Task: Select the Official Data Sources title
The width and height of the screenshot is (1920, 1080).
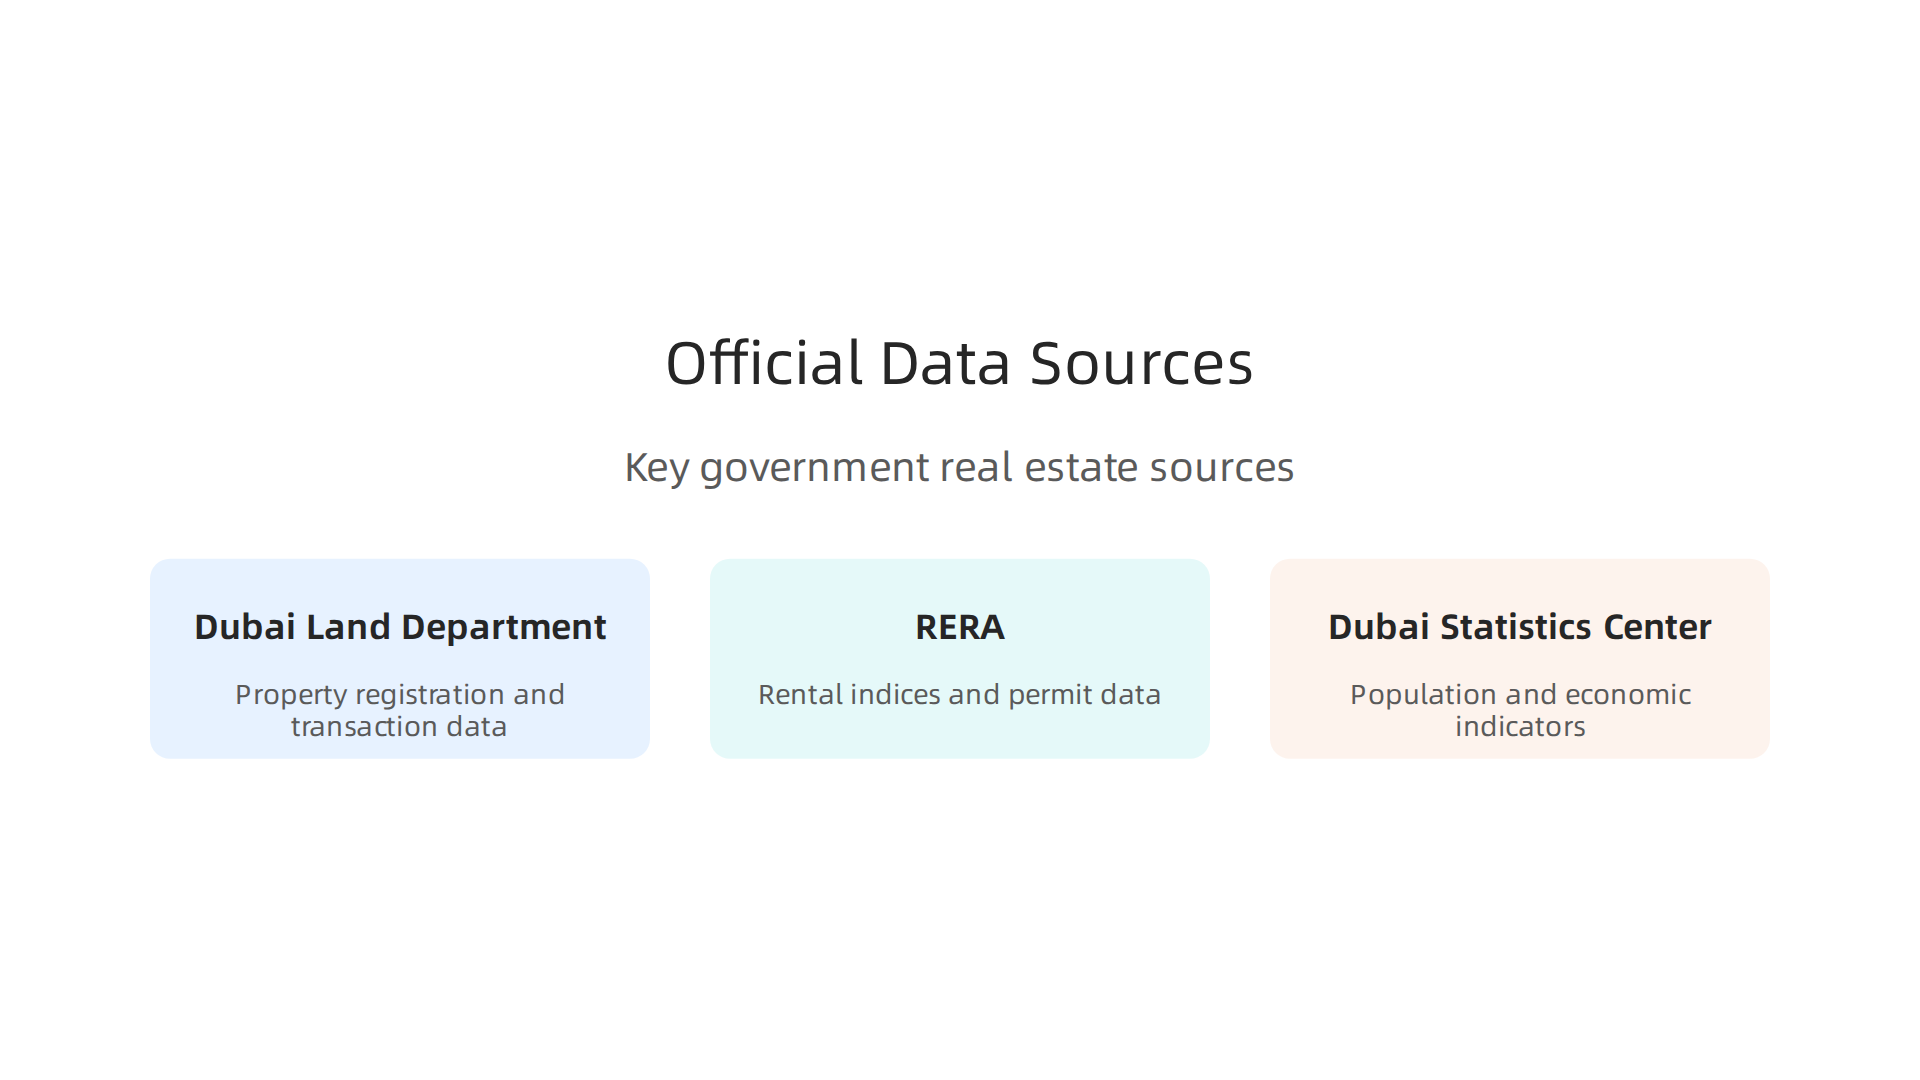Action: (x=959, y=362)
